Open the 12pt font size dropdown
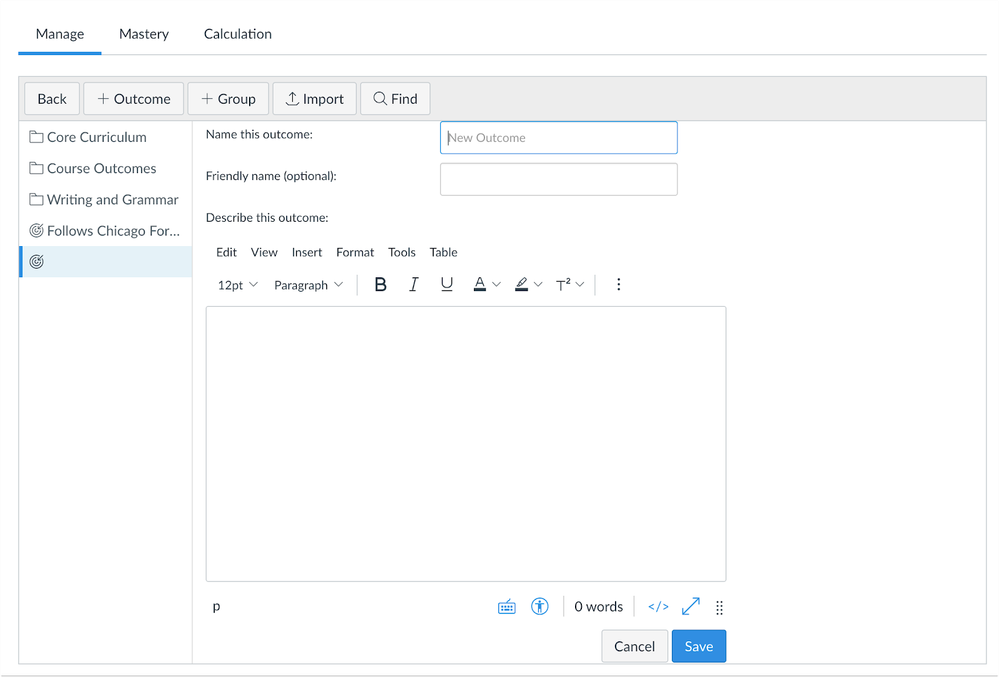Viewport: 999px width, 677px height. click(x=238, y=285)
